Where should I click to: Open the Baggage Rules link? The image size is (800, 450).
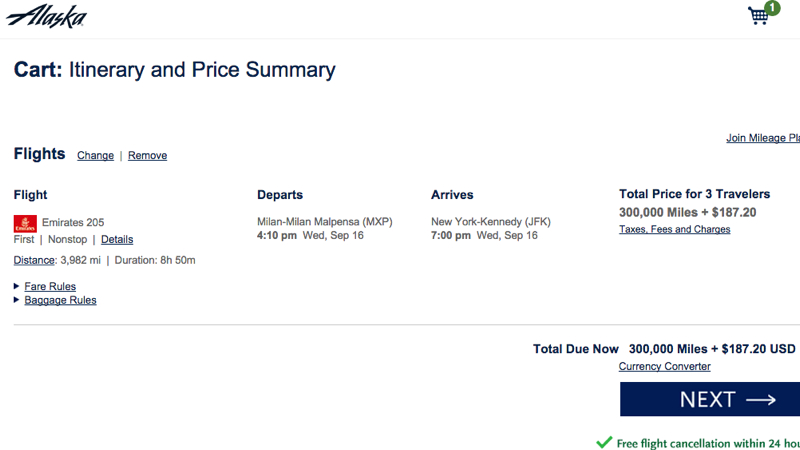(x=60, y=300)
